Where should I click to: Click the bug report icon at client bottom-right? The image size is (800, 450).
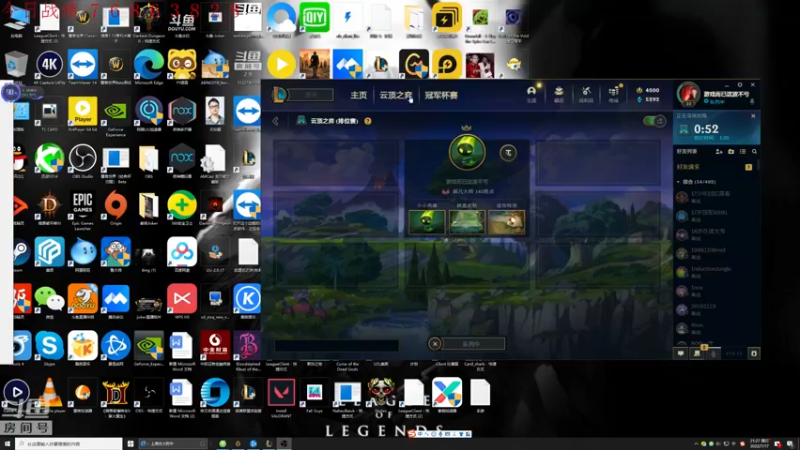coord(754,353)
